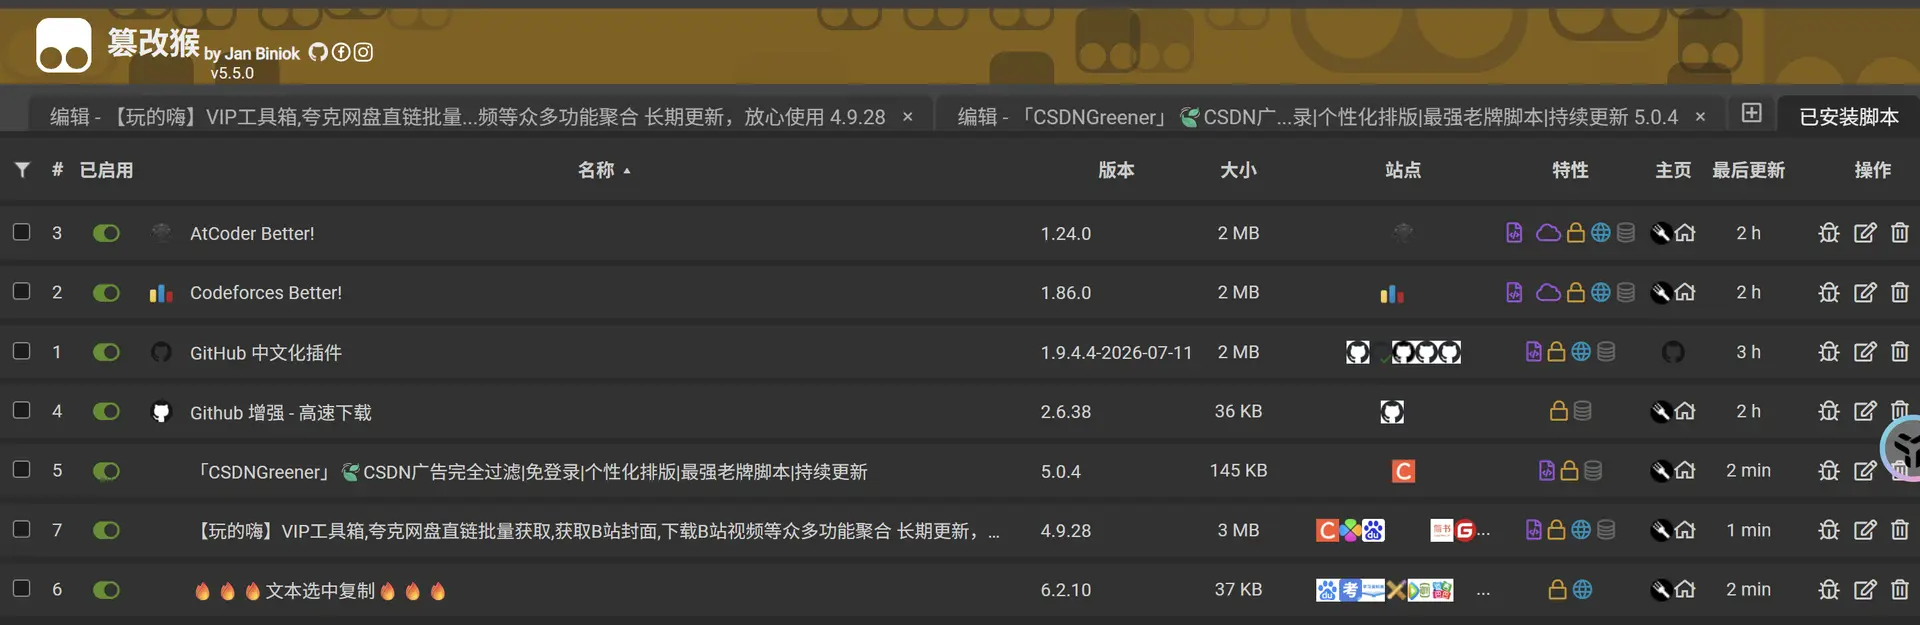Image resolution: width=1920 pixels, height=625 pixels.
Task: Click the 145 KB size cell
Action: [1238, 470]
